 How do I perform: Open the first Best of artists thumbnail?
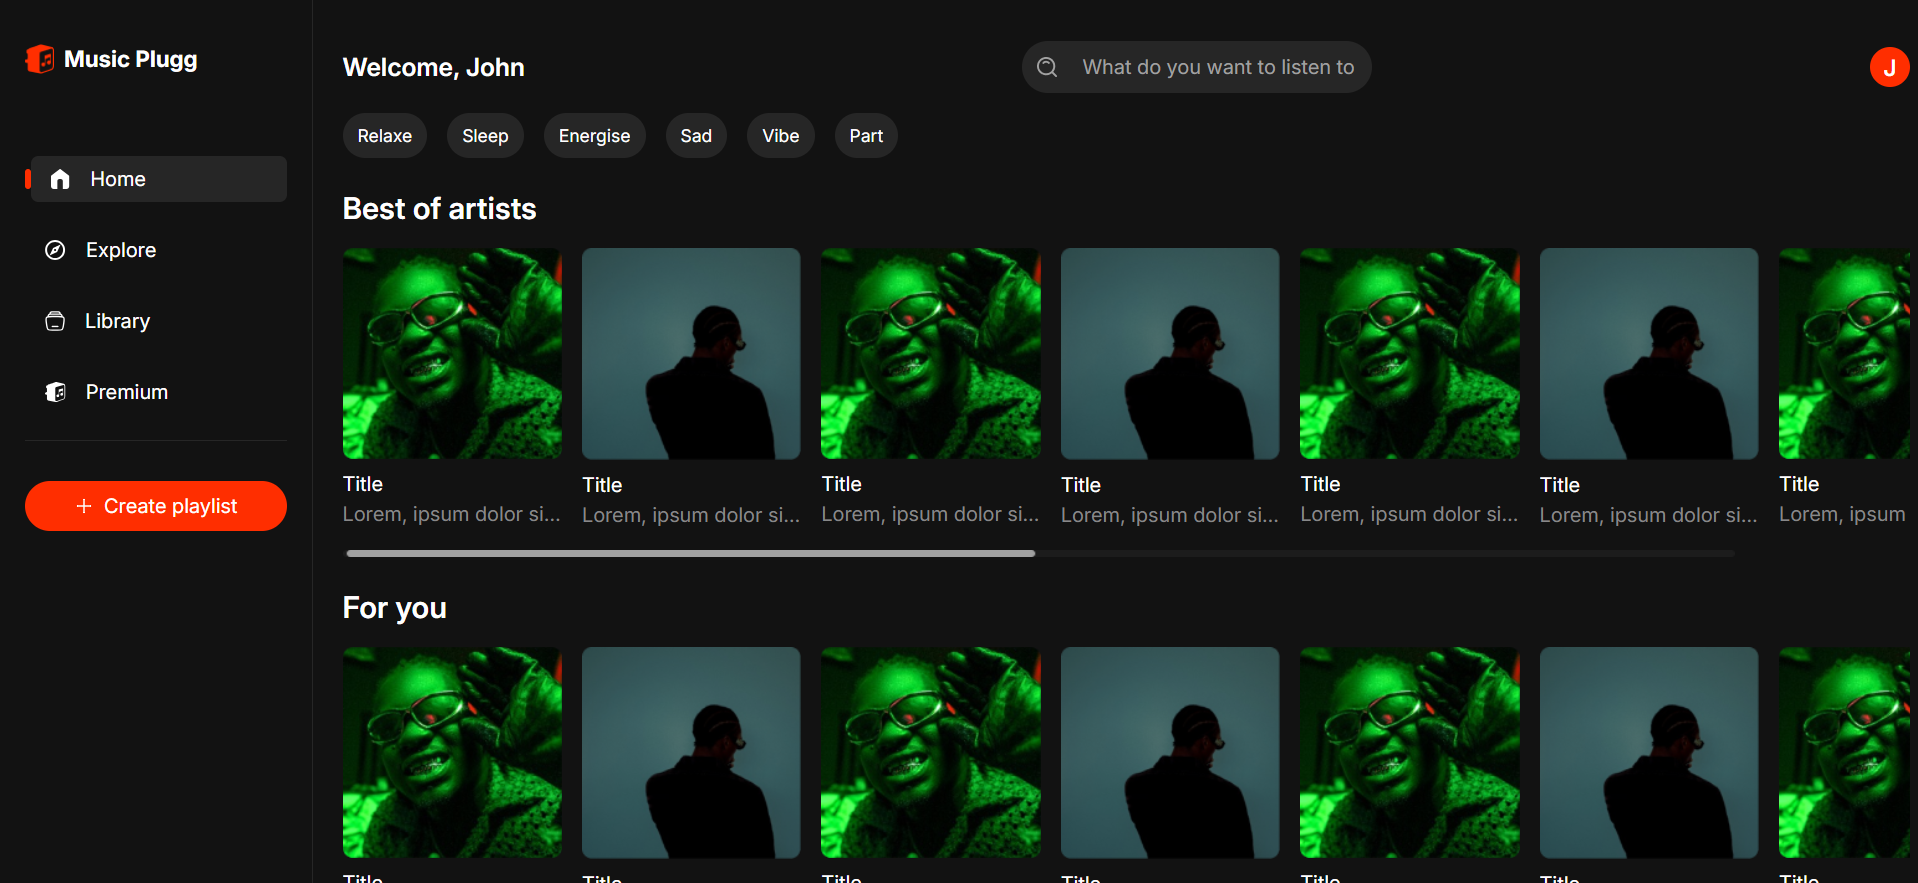(452, 354)
